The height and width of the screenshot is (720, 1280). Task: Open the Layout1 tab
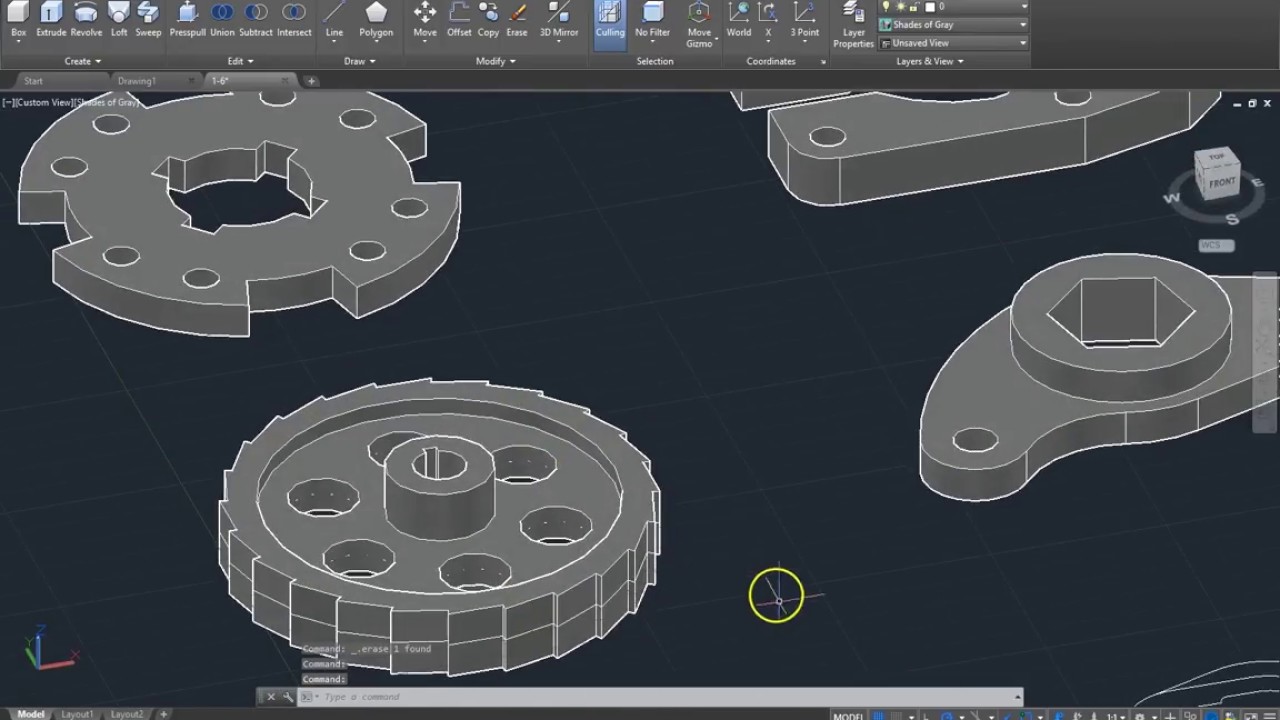point(77,714)
